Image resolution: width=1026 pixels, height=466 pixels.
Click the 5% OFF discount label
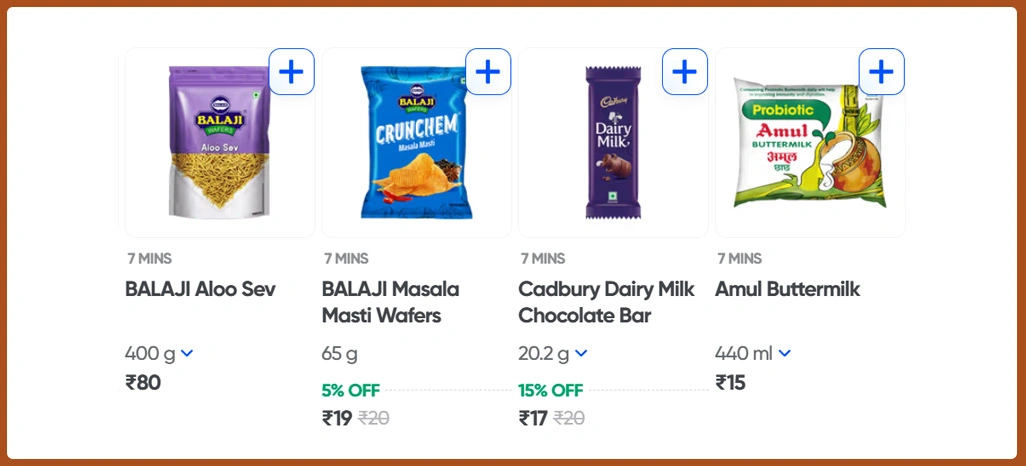[x=351, y=390]
